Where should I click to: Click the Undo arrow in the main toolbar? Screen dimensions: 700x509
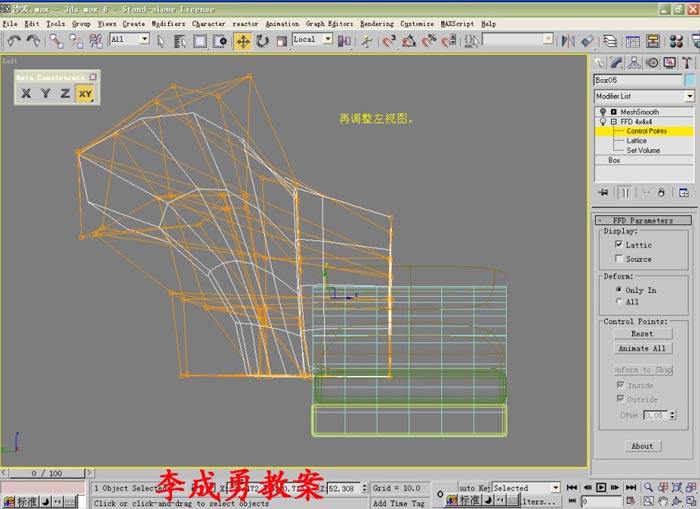[x=14, y=41]
